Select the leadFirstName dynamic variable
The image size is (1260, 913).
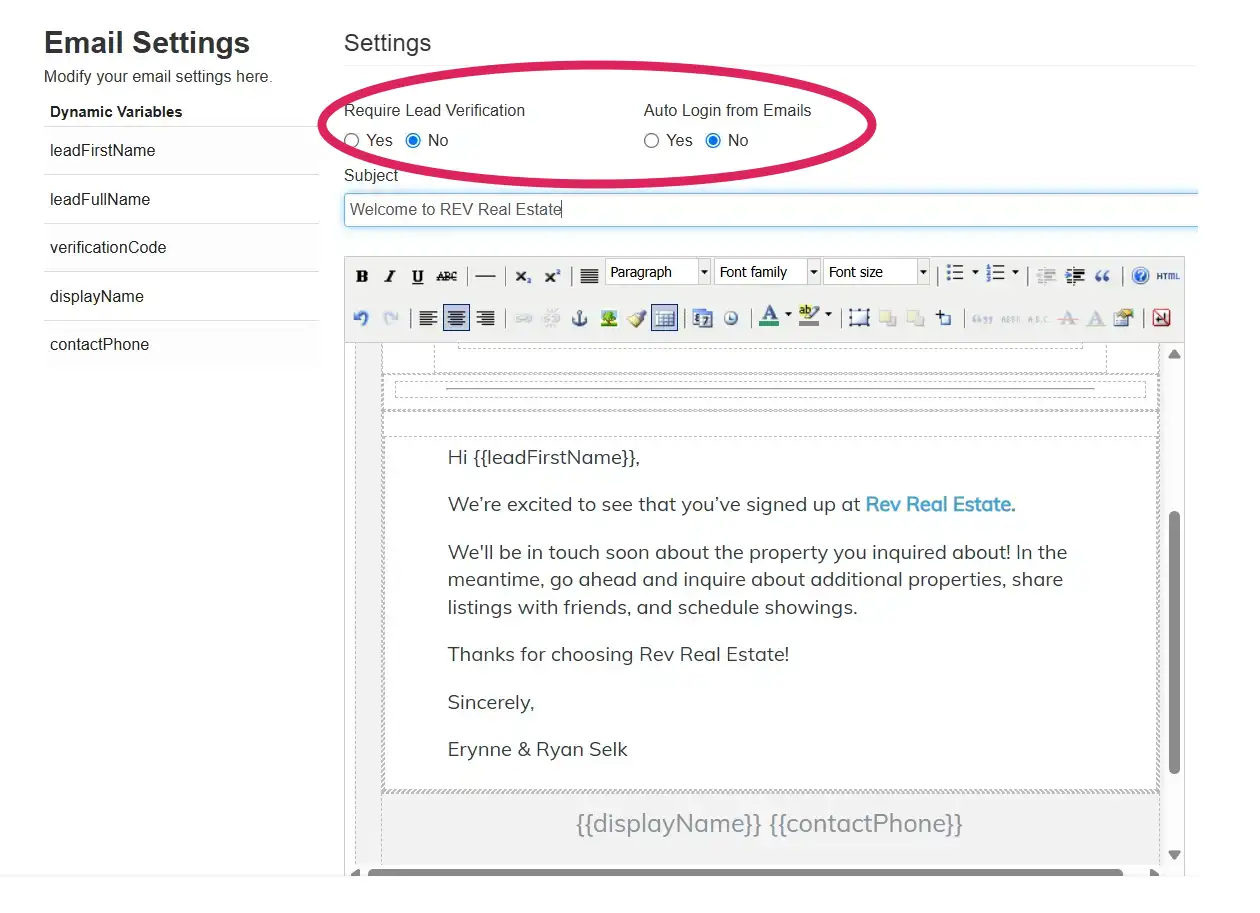click(181, 151)
